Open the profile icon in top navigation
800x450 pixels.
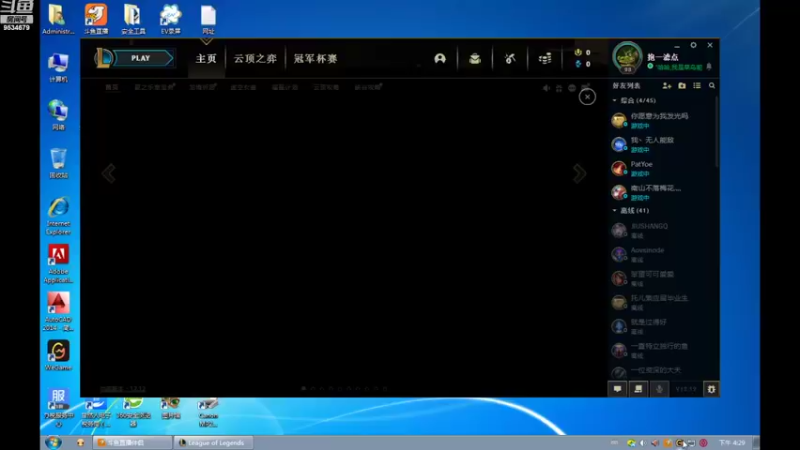coord(440,59)
